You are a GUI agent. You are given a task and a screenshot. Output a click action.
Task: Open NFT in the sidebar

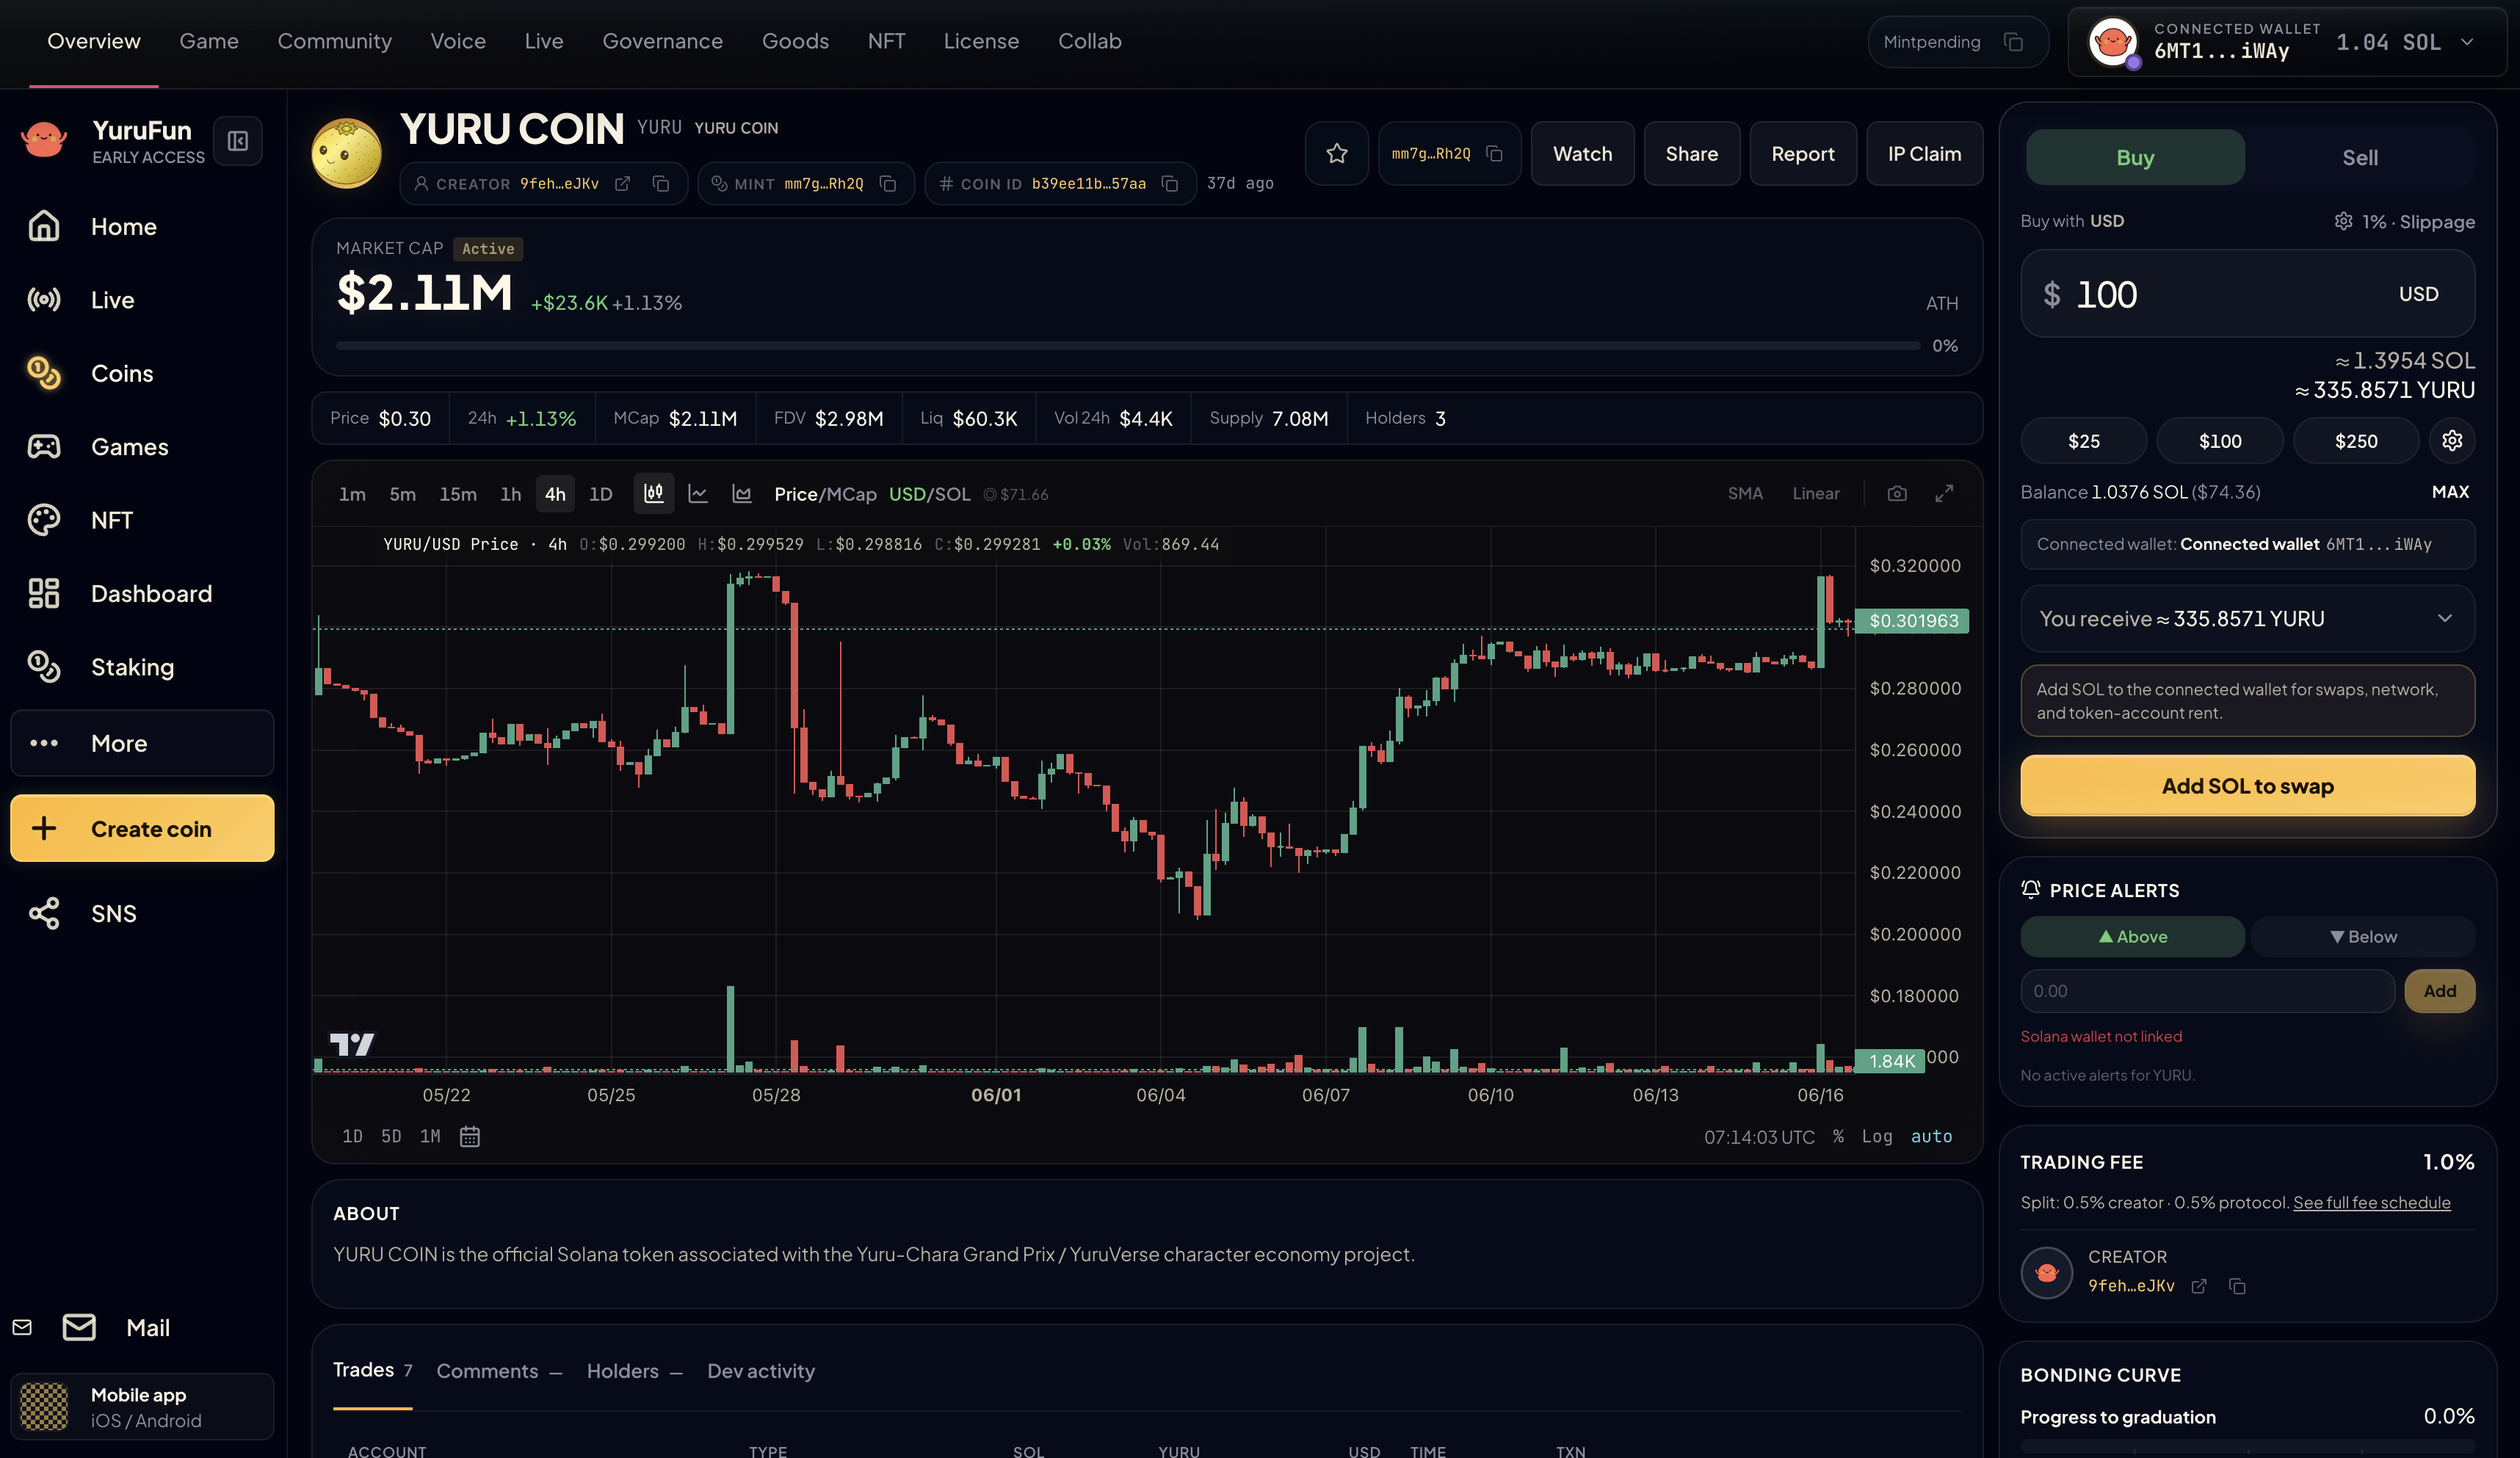(142, 520)
